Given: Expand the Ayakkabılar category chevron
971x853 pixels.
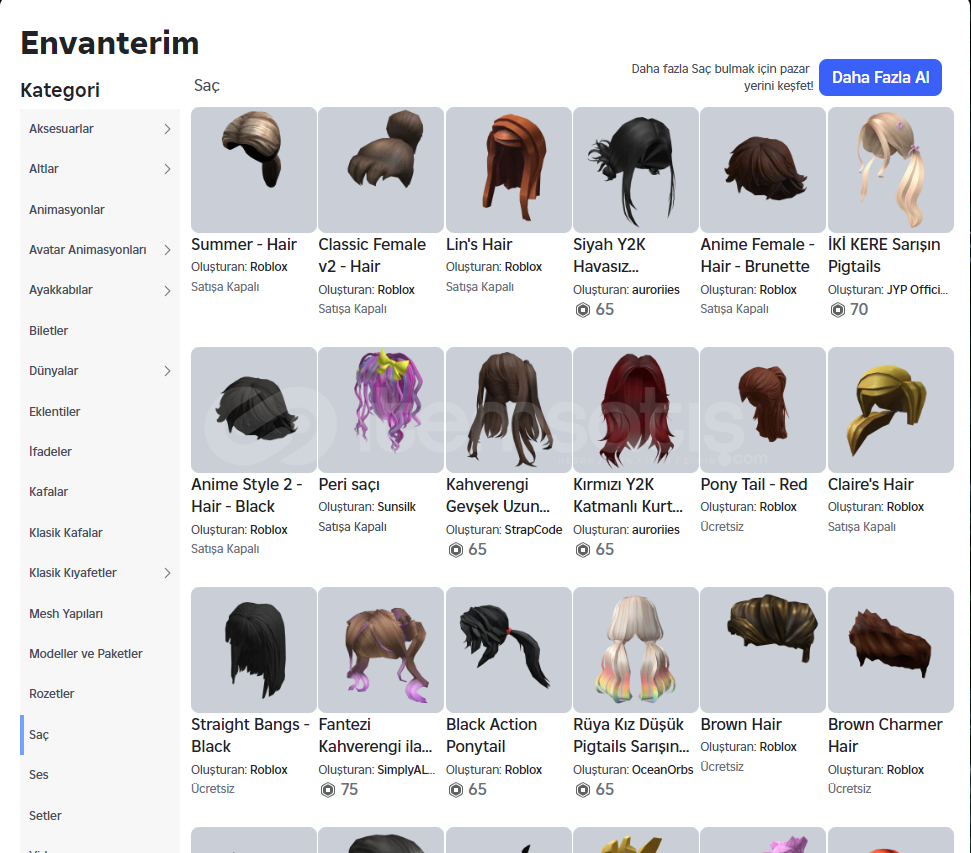Looking at the screenshot, I should tap(167, 291).
